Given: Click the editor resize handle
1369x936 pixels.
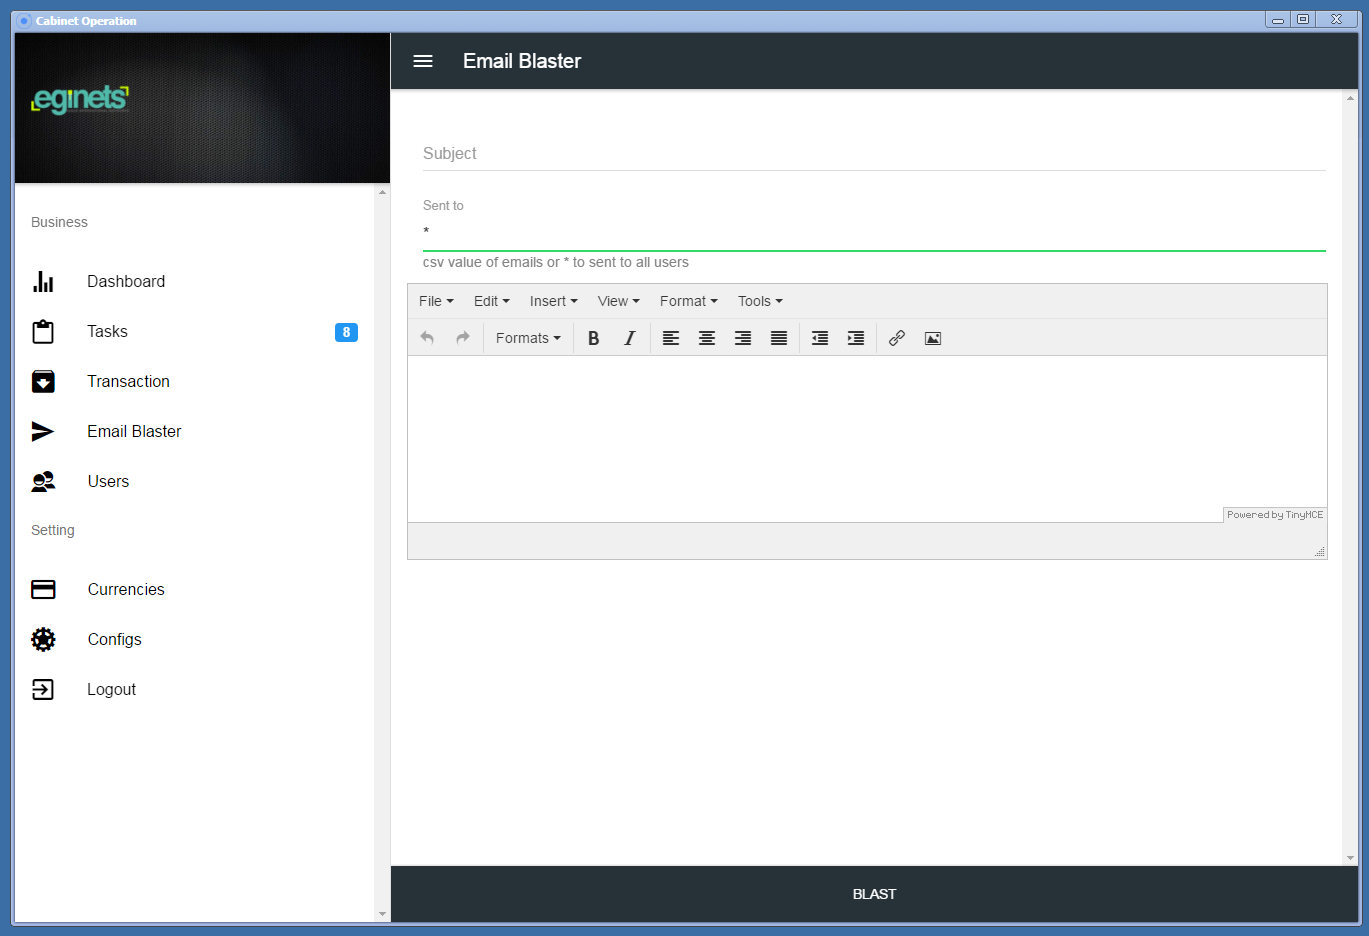Looking at the screenshot, I should click(x=1319, y=552).
